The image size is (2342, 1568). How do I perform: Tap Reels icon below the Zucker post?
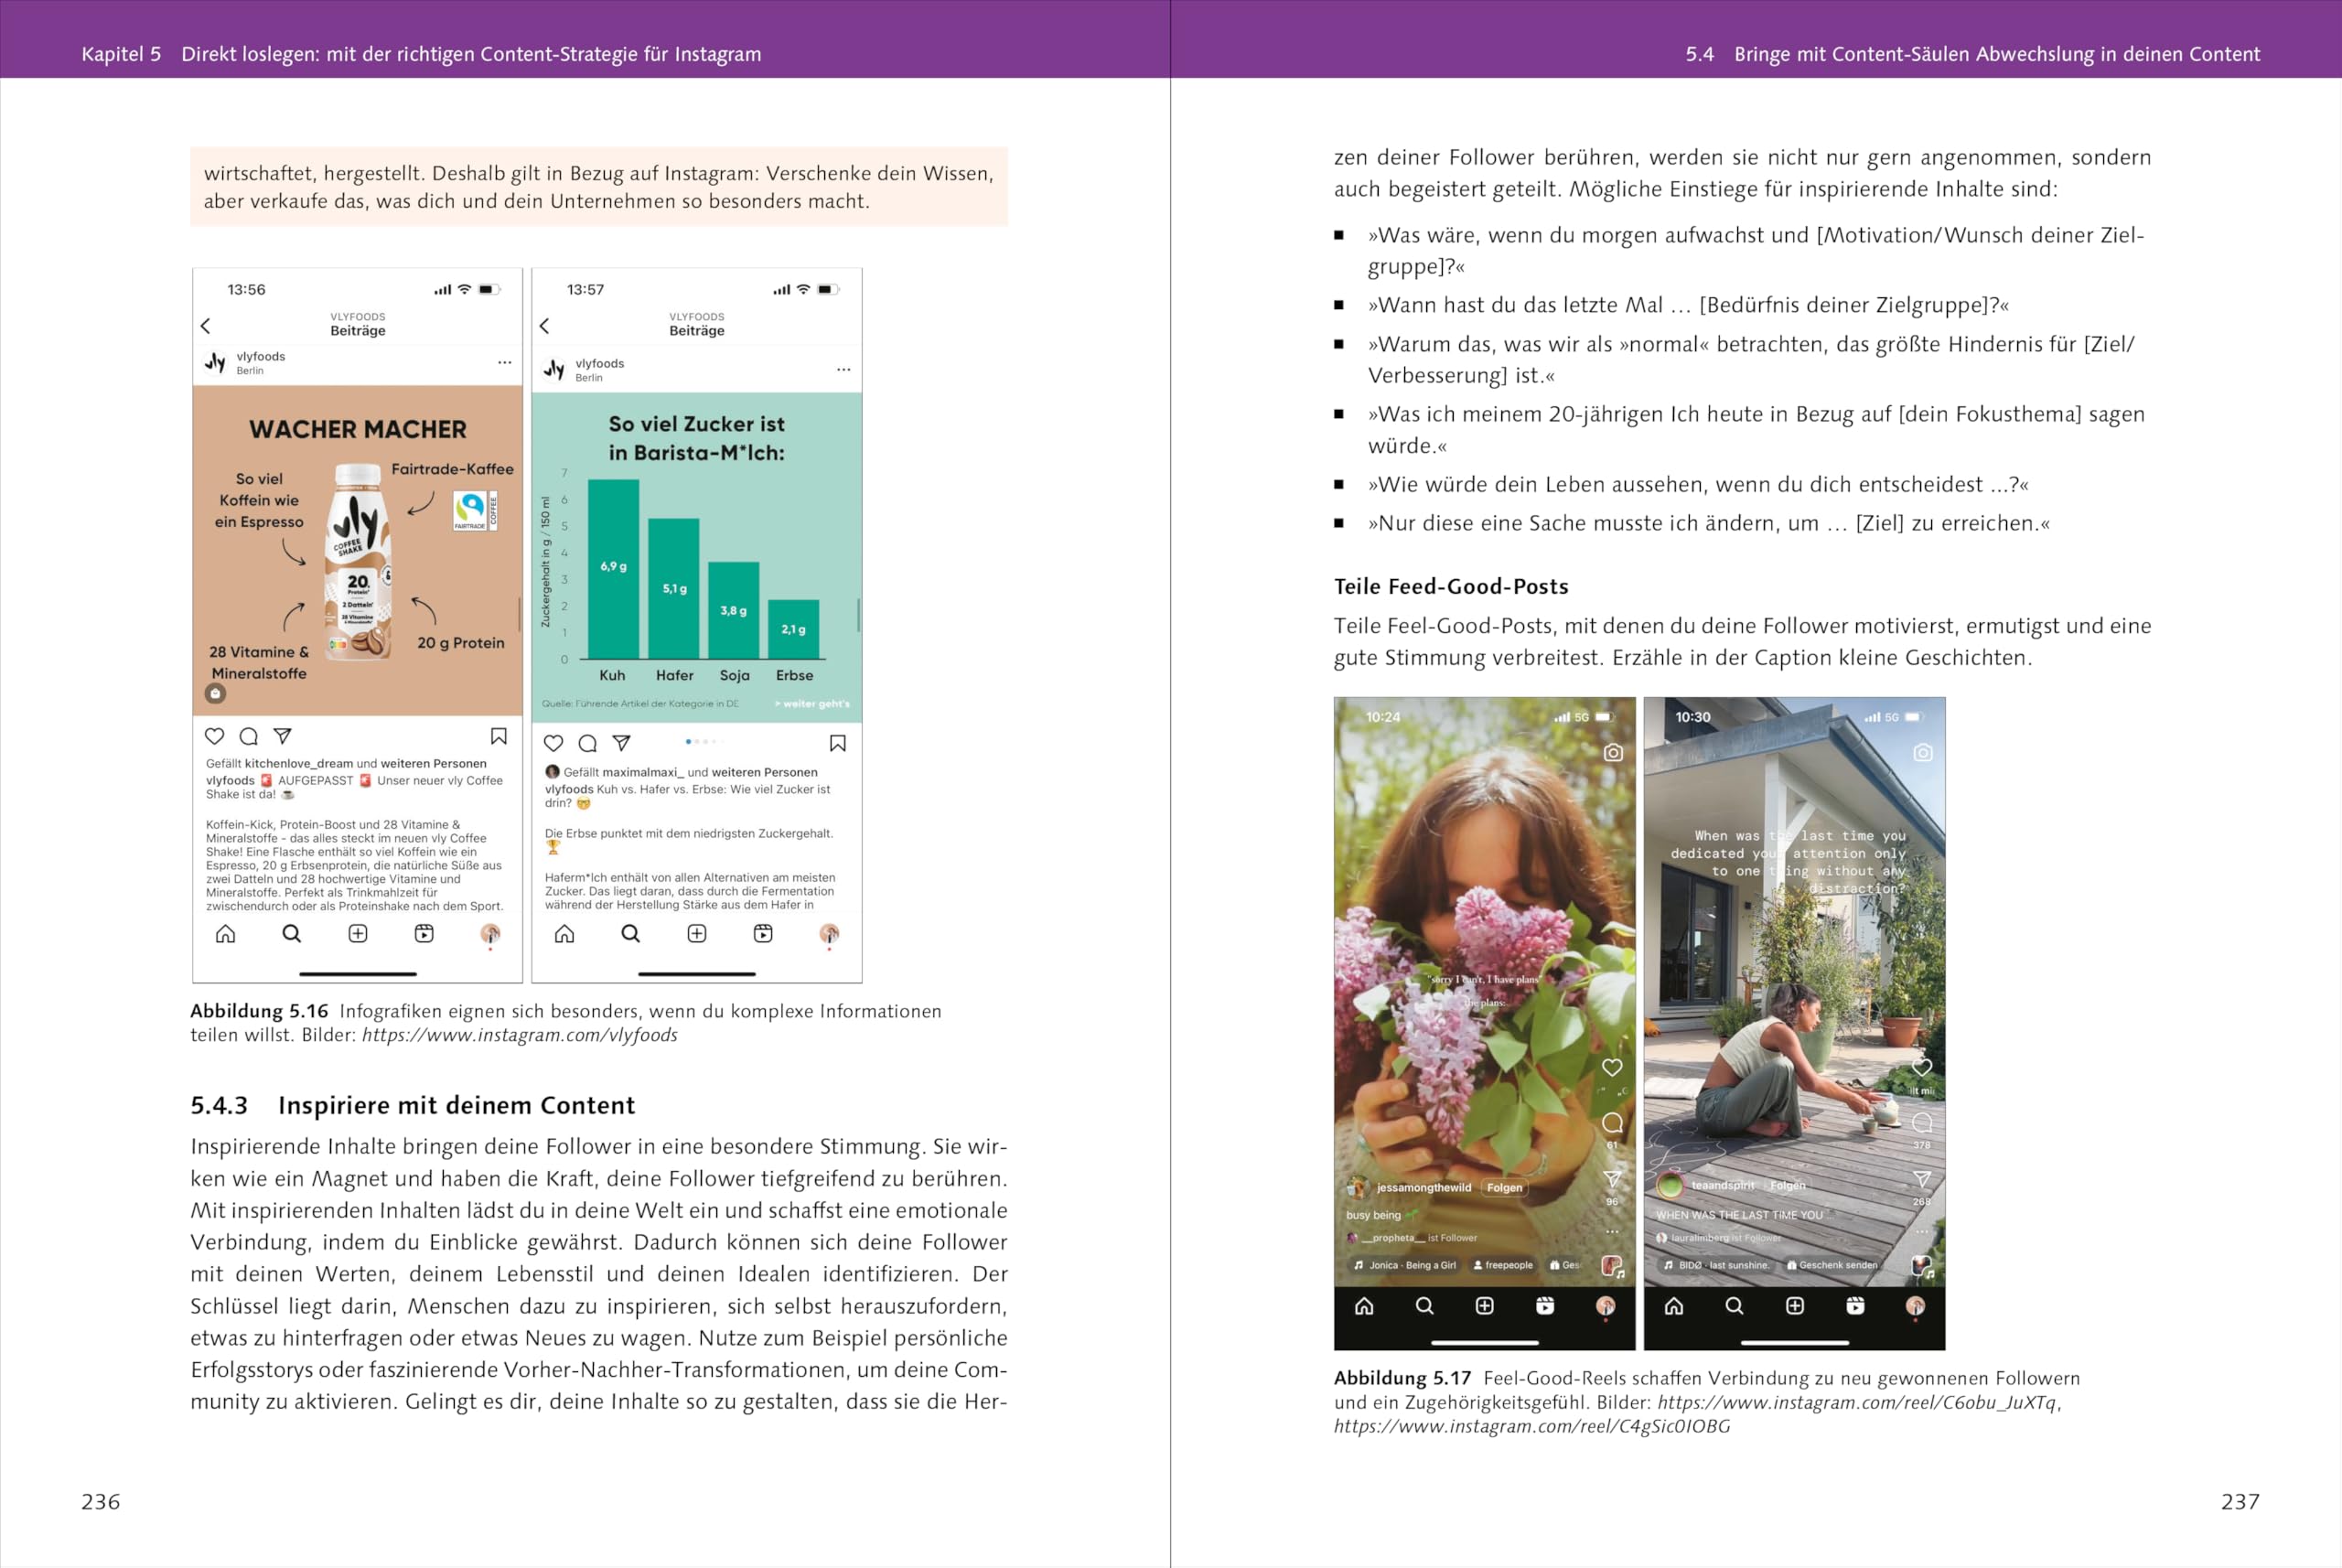(763, 933)
